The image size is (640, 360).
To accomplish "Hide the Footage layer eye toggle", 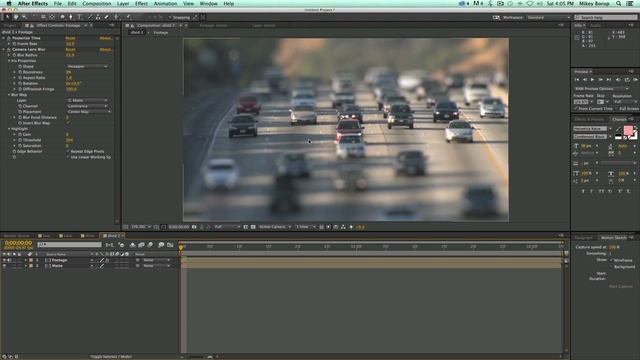I will 4,260.
